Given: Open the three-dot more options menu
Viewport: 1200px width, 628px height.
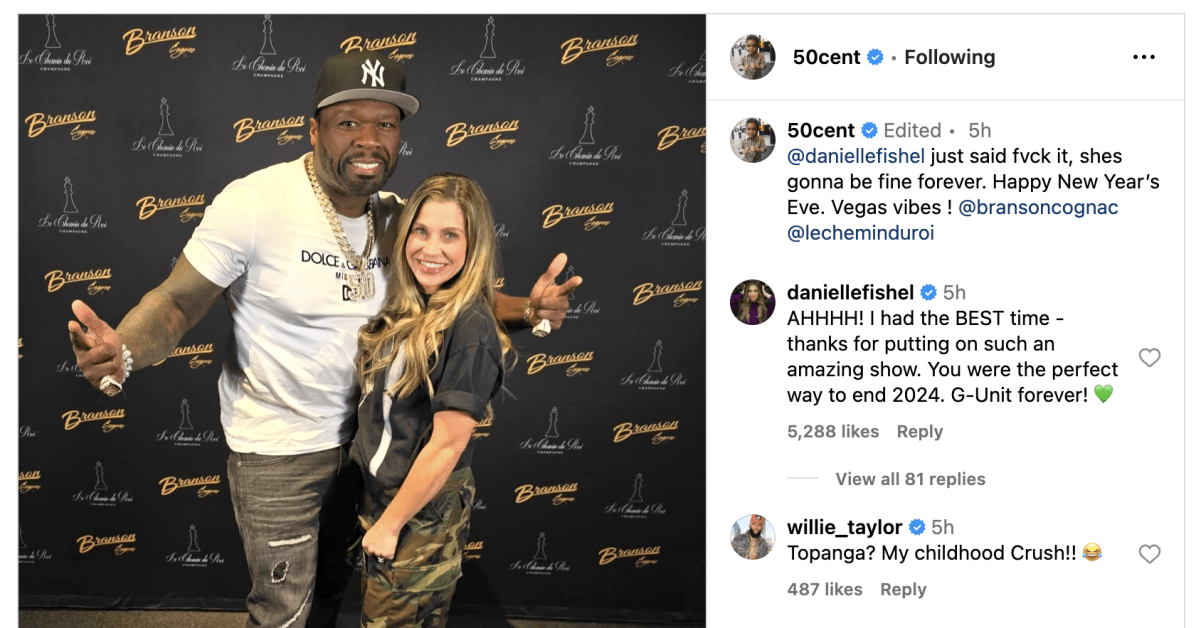Looking at the screenshot, I should tap(1144, 57).
